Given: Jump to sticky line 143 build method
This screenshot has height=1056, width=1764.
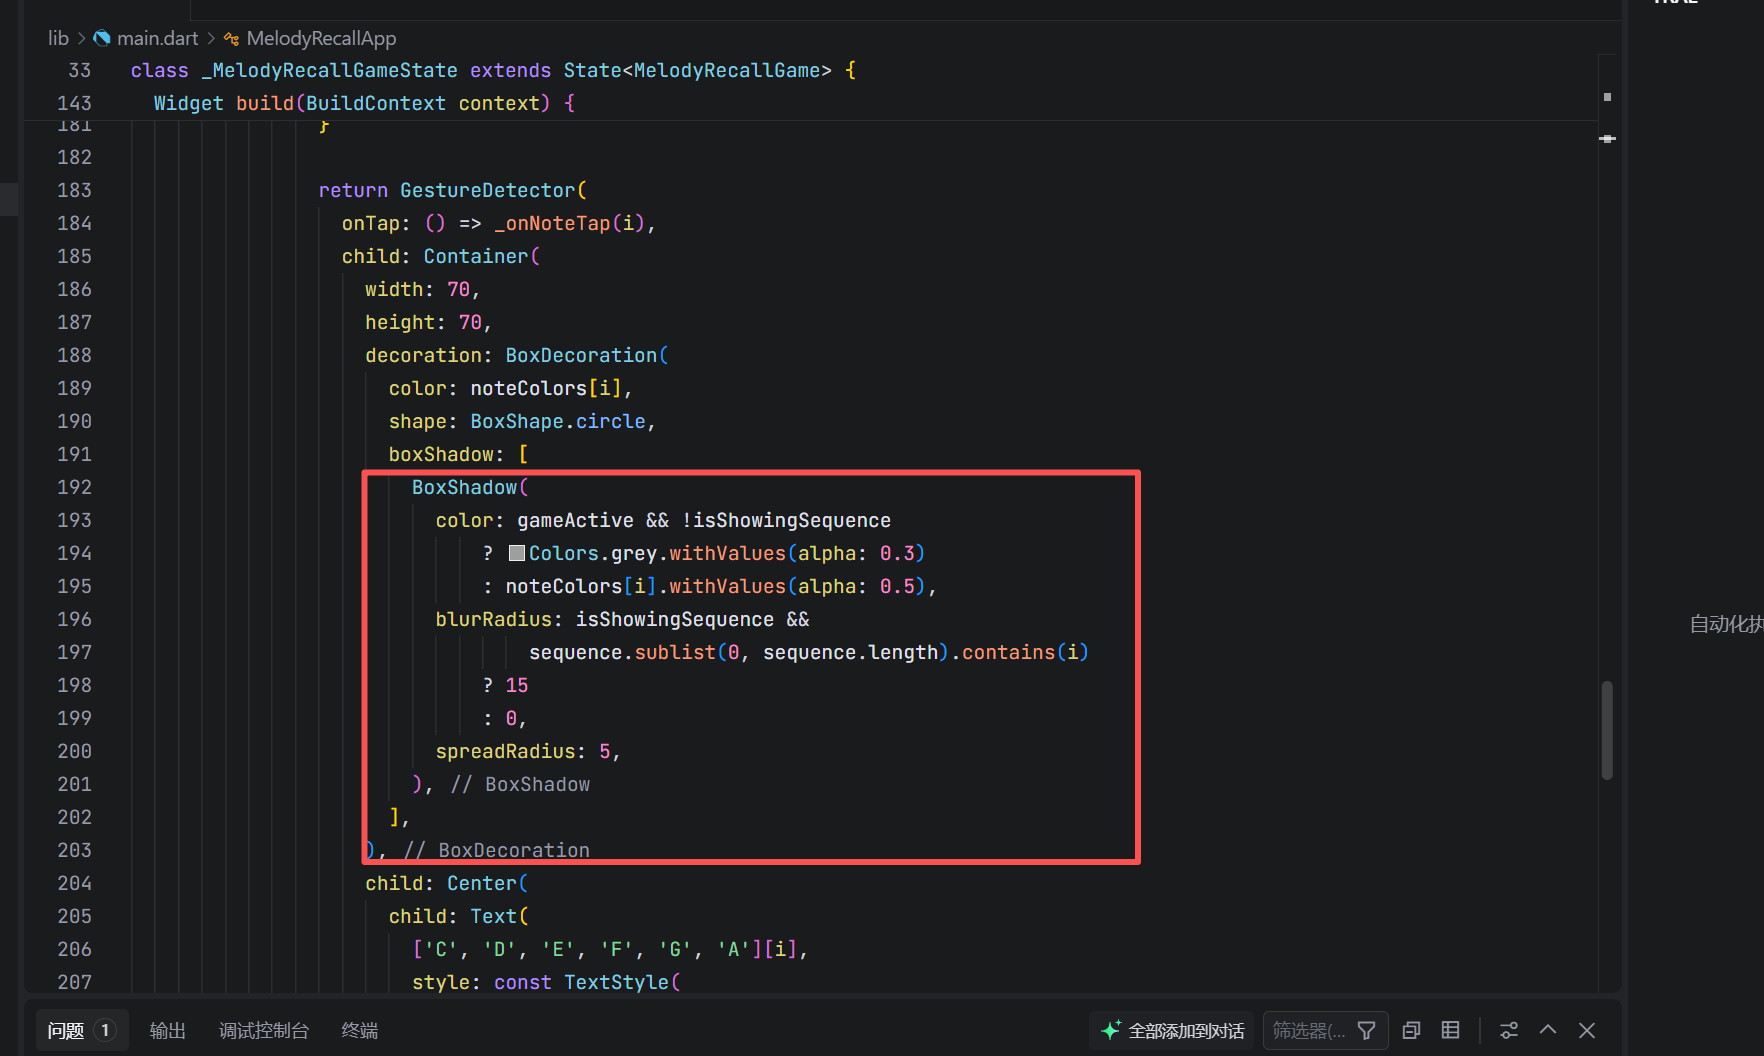Looking at the screenshot, I should tap(810, 103).
